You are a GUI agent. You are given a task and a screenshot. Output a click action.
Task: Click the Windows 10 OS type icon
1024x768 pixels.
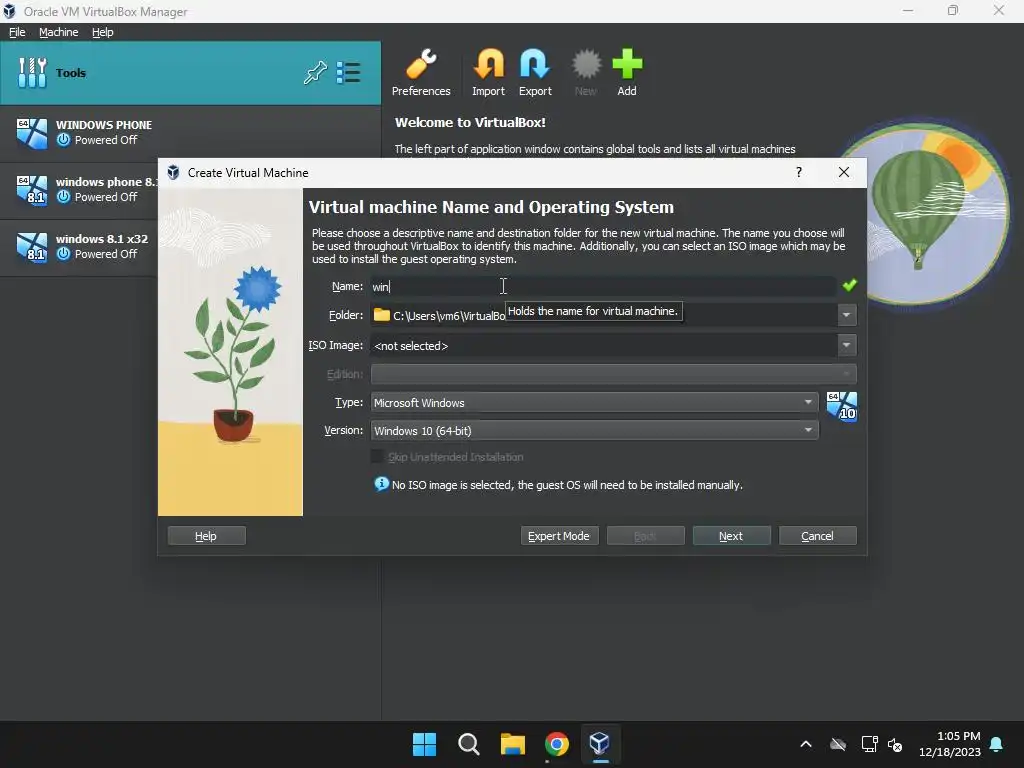click(841, 406)
